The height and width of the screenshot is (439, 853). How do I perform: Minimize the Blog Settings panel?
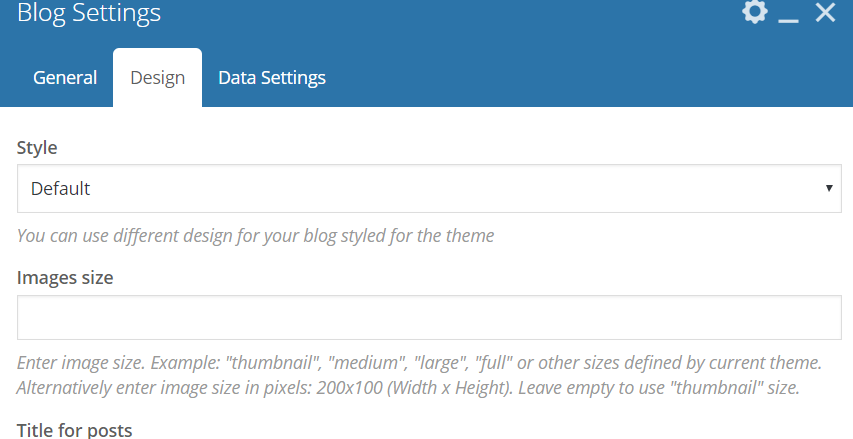789,16
